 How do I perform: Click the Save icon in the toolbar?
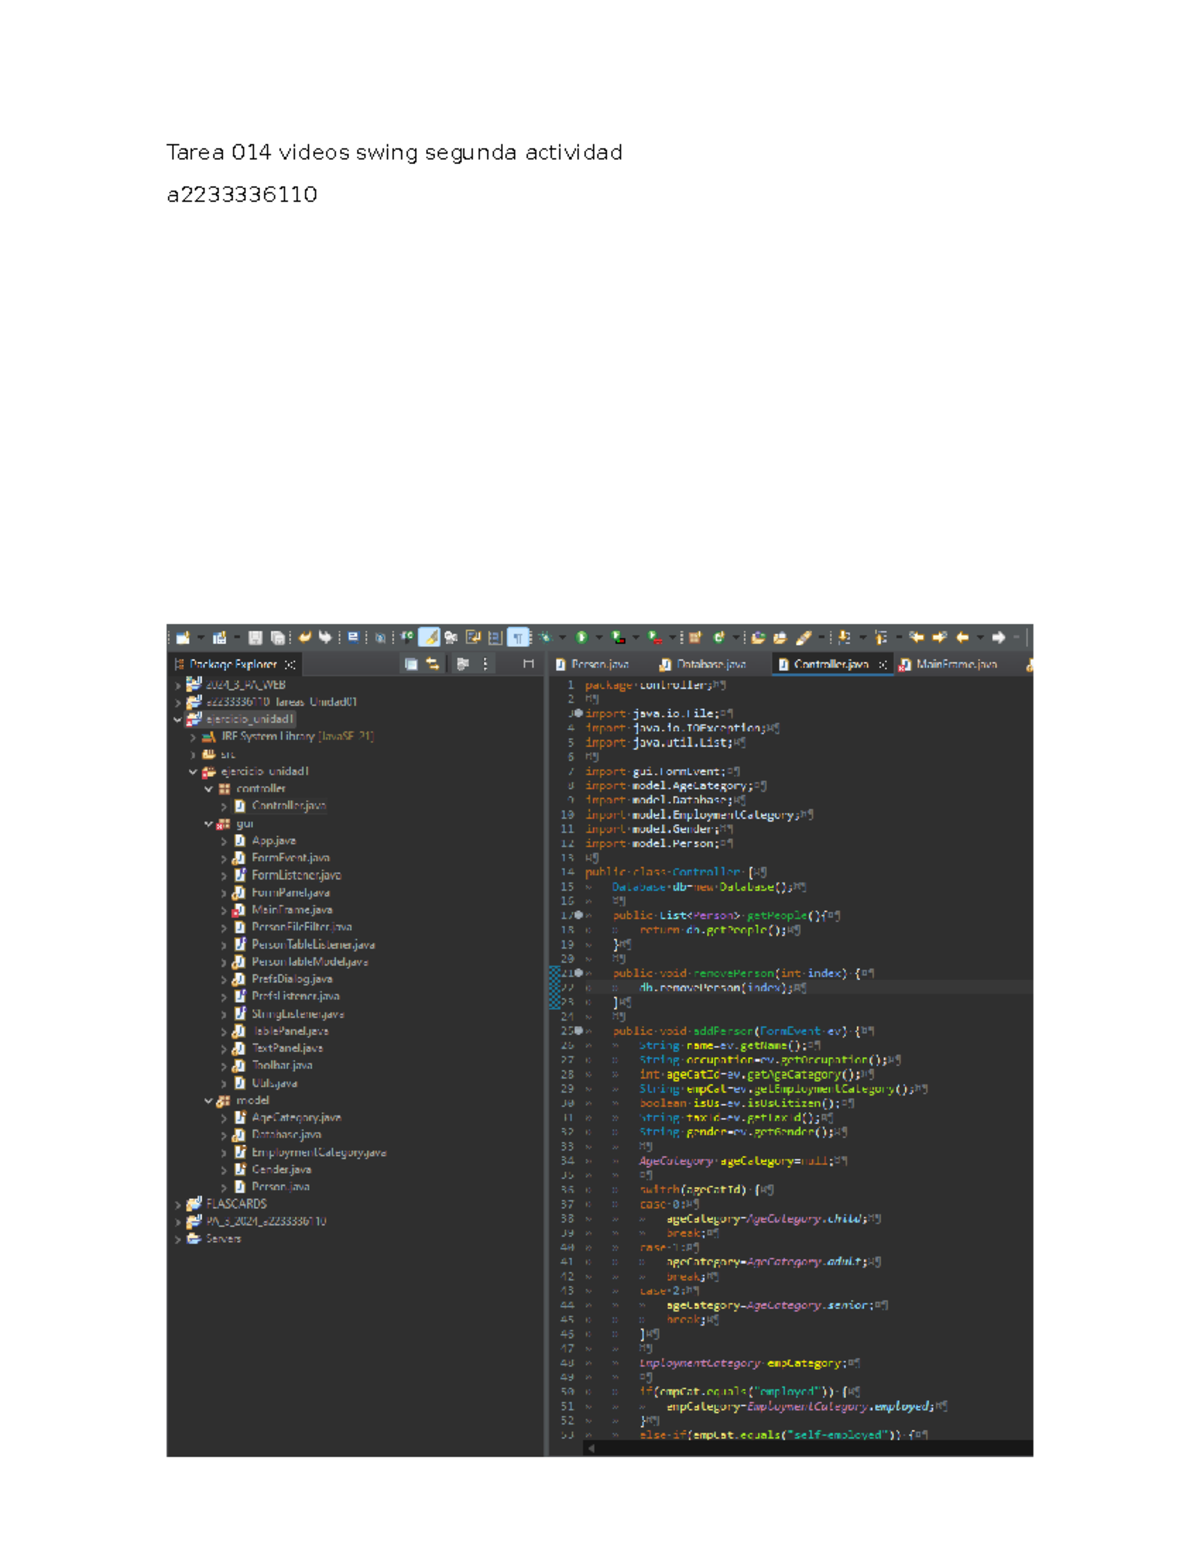tap(256, 636)
